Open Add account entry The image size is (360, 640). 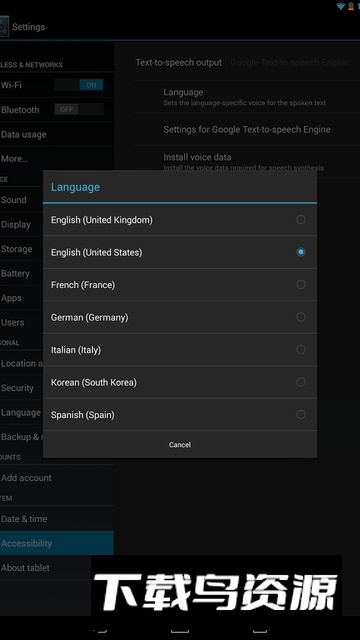(57, 478)
